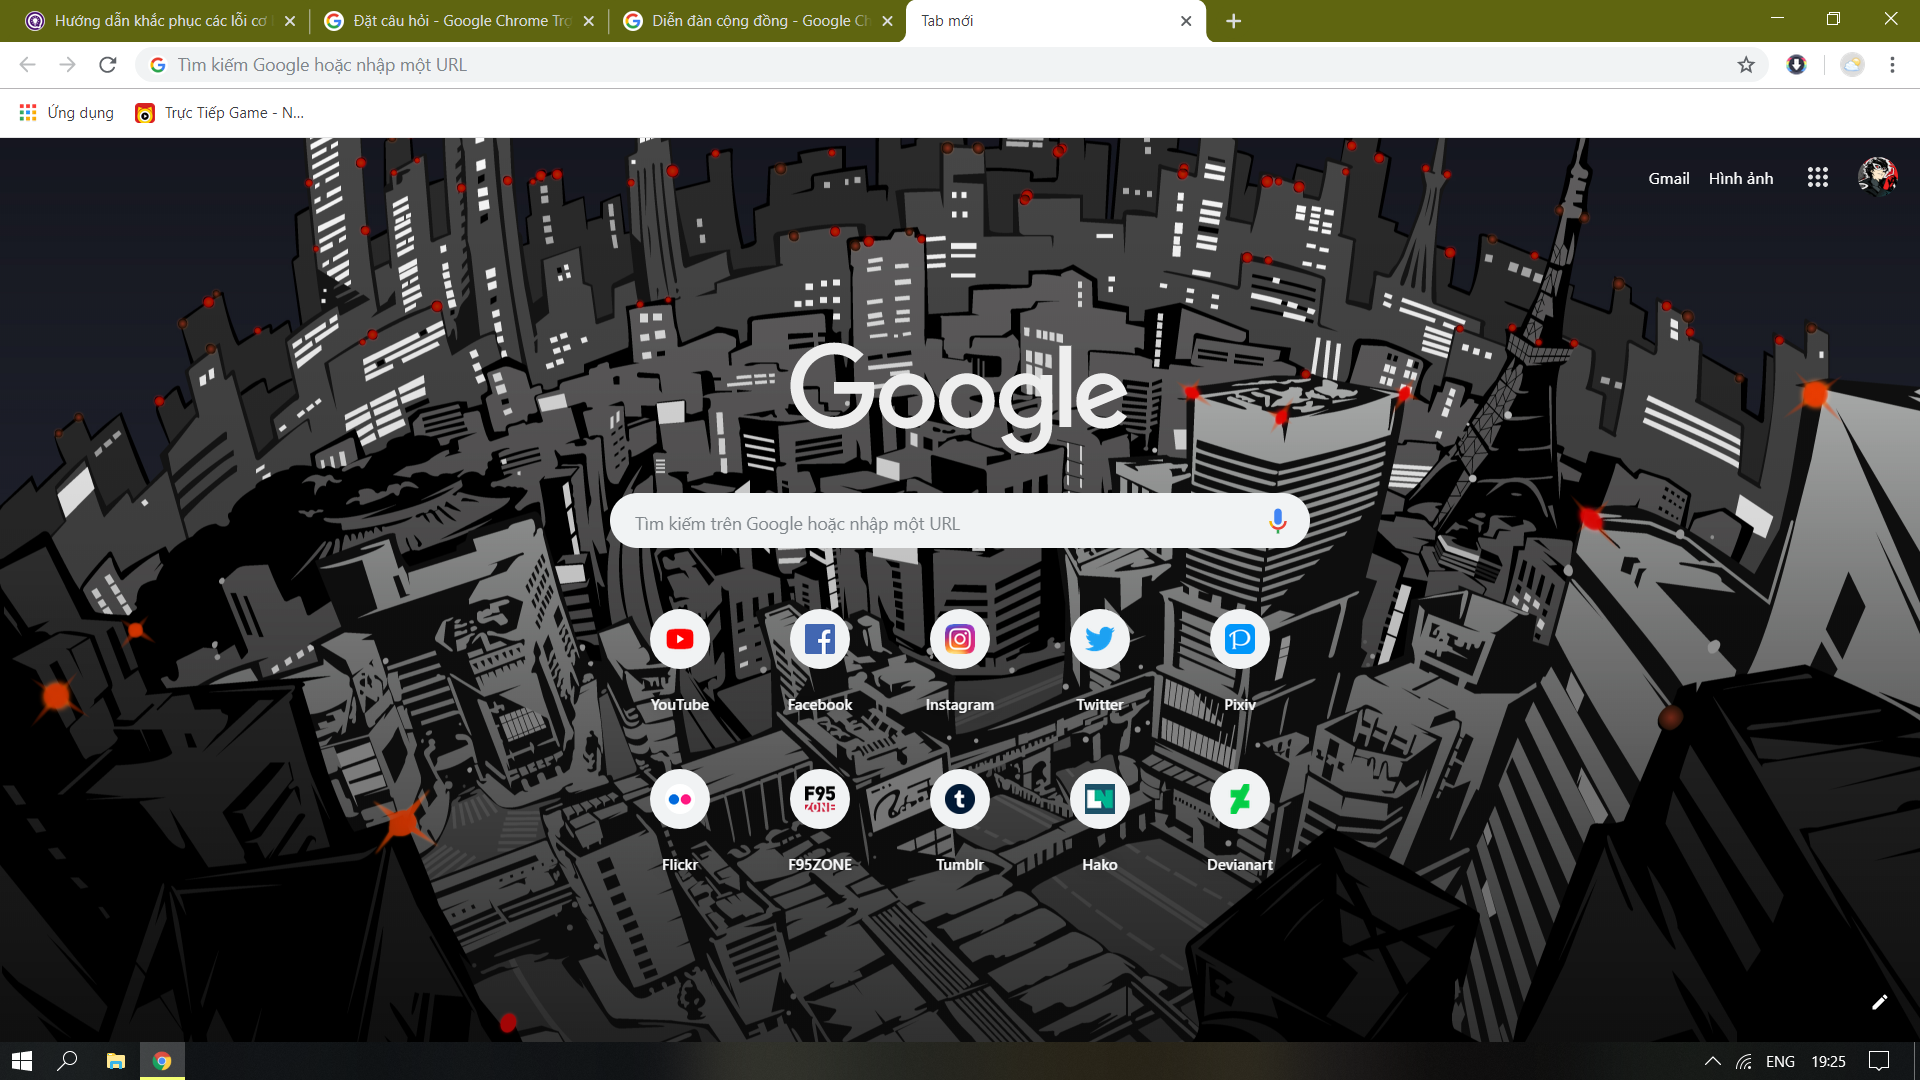Image resolution: width=1920 pixels, height=1080 pixels.
Task: Bookmark this tab with the star icon
Action: pos(1746,65)
